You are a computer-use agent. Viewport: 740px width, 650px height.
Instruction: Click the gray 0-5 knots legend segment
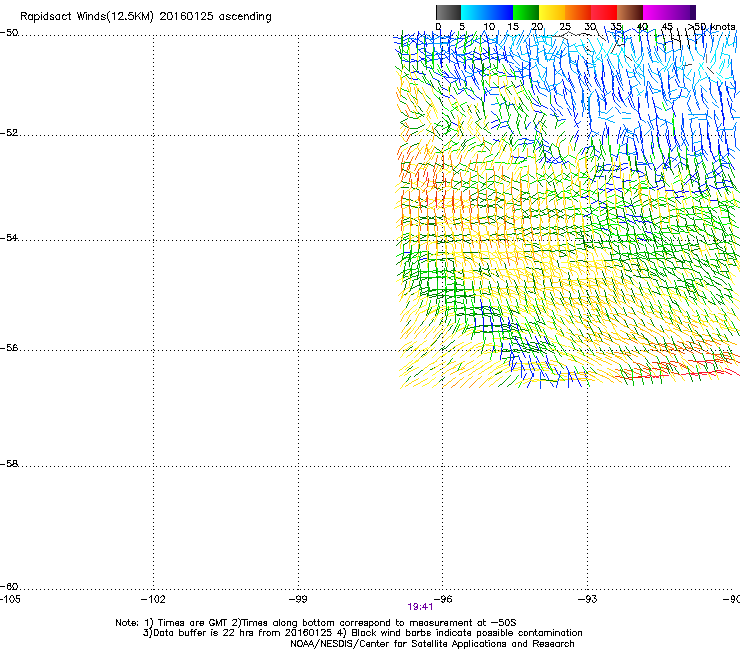point(448,12)
